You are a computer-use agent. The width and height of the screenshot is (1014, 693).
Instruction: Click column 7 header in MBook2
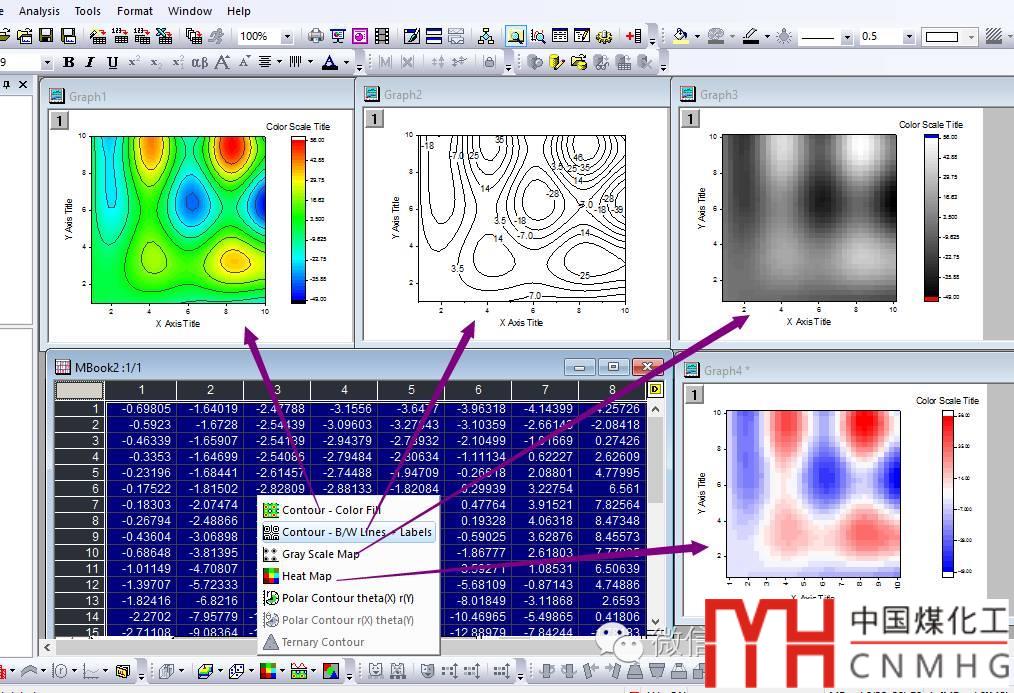click(x=545, y=389)
